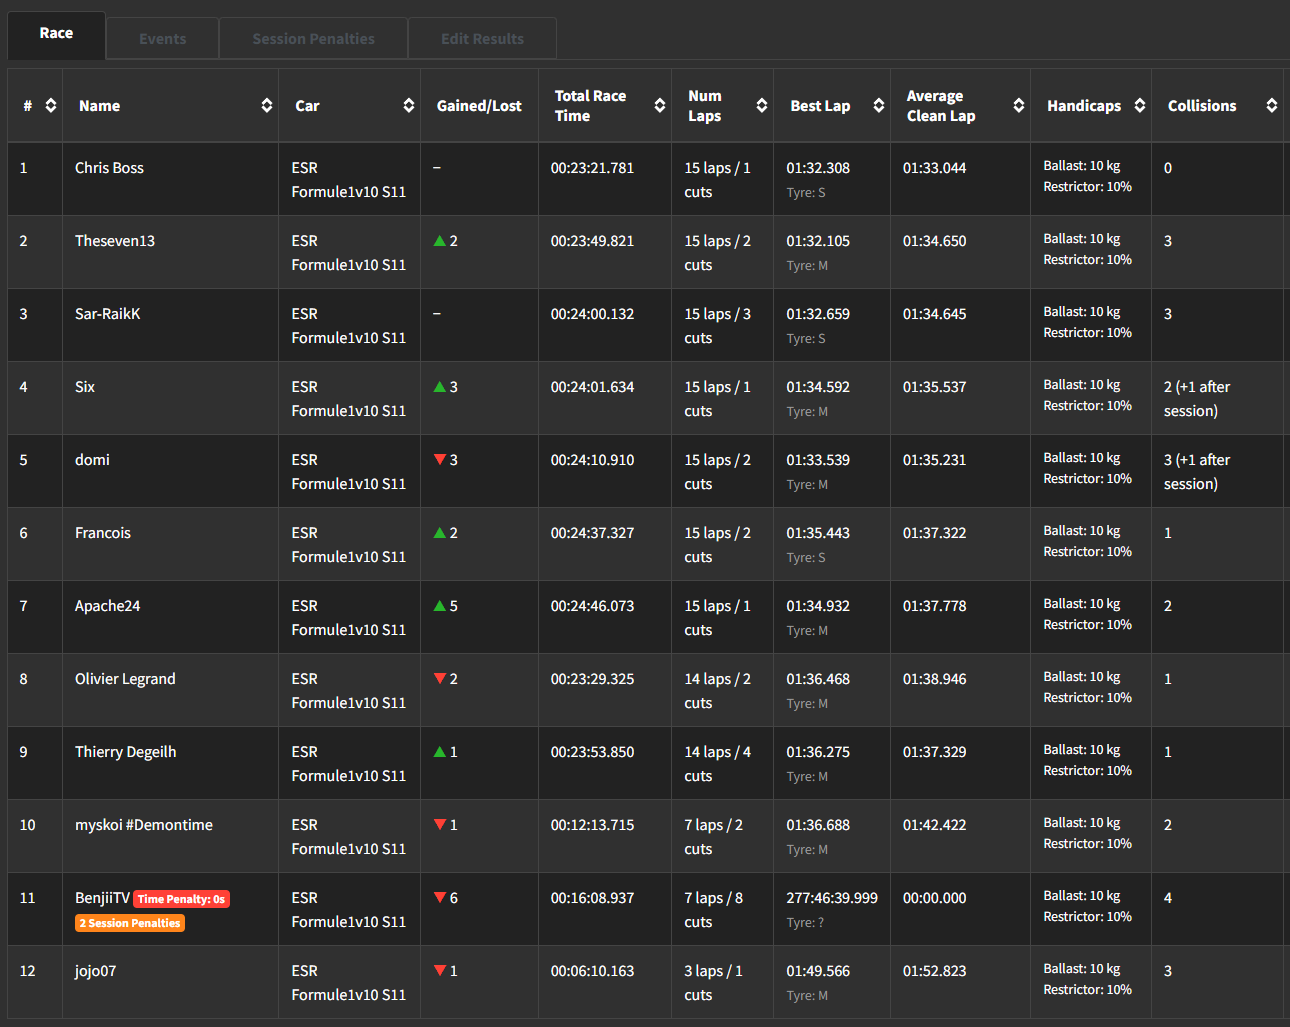Click best lap 01:32.308
This screenshot has height=1027, width=1290.
click(x=818, y=168)
